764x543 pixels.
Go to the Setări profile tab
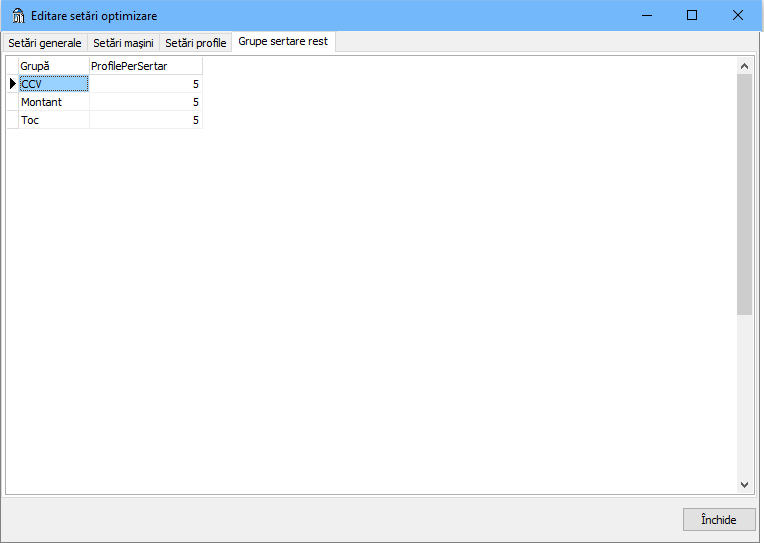[x=196, y=43]
